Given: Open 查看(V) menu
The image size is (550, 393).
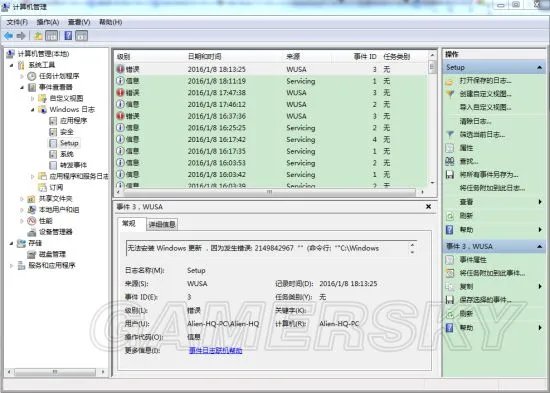Looking at the screenshot, I should coord(79,22).
